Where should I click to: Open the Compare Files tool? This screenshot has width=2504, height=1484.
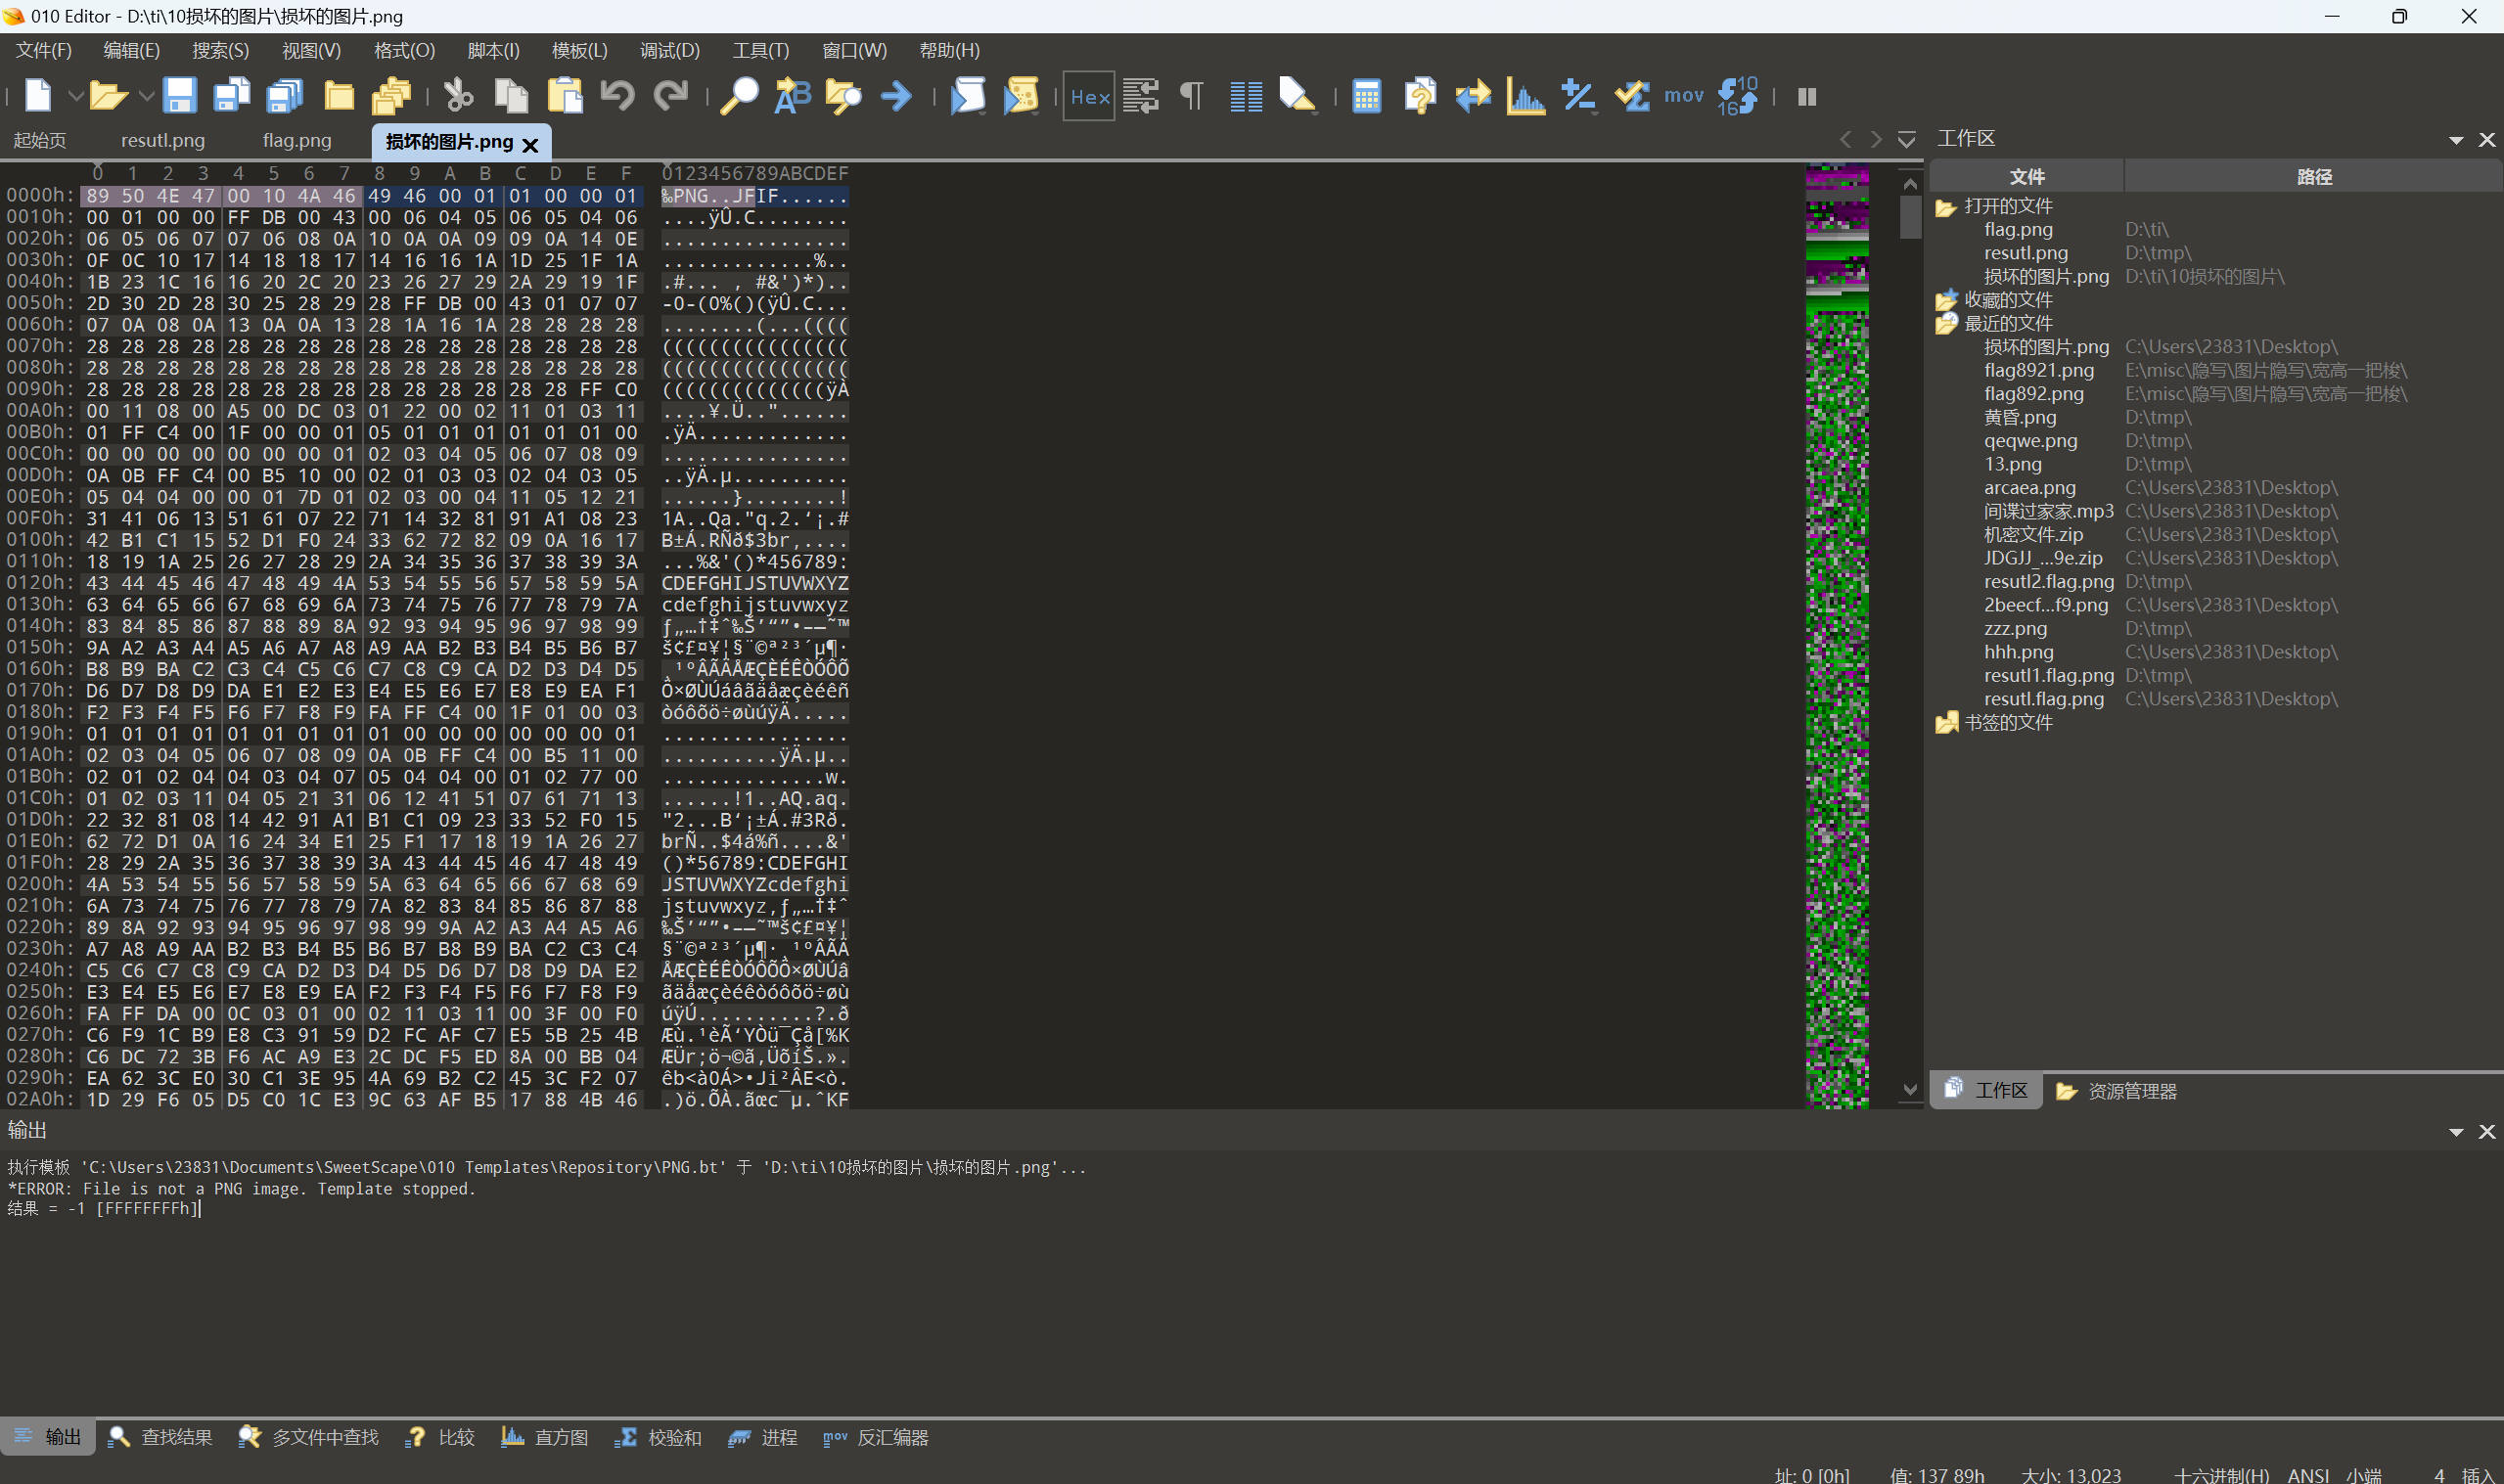1420,96
